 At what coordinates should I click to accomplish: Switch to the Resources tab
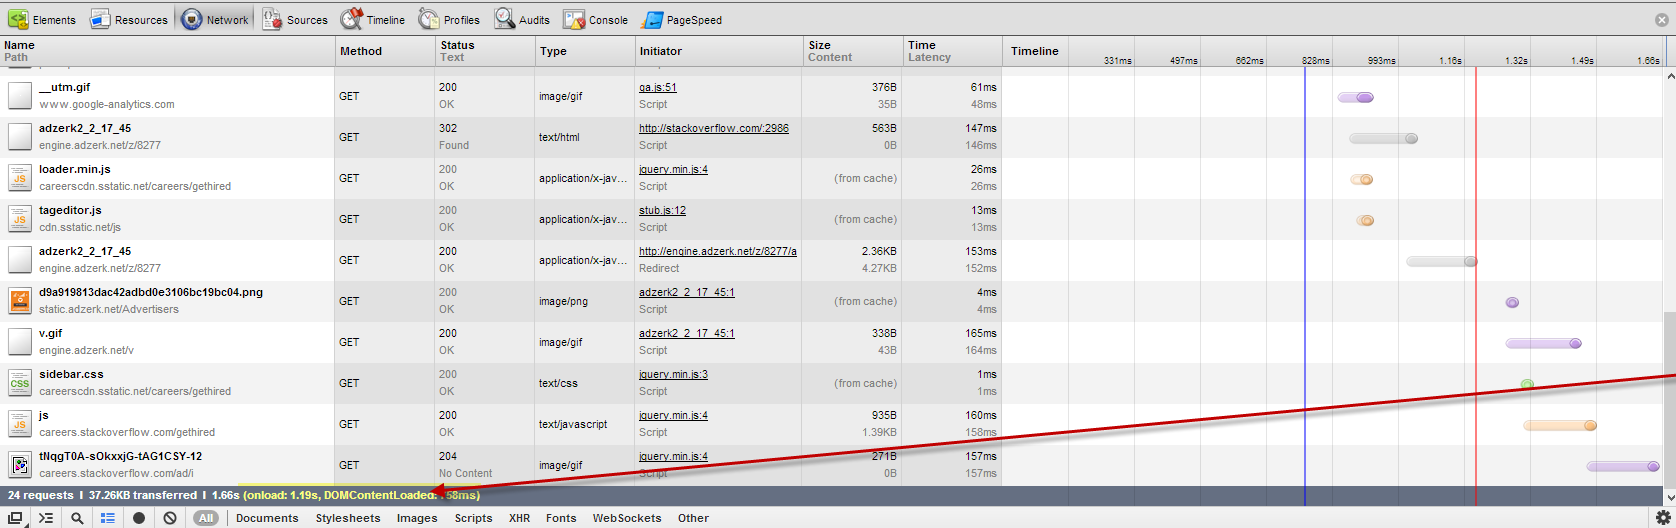(x=129, y=19)
